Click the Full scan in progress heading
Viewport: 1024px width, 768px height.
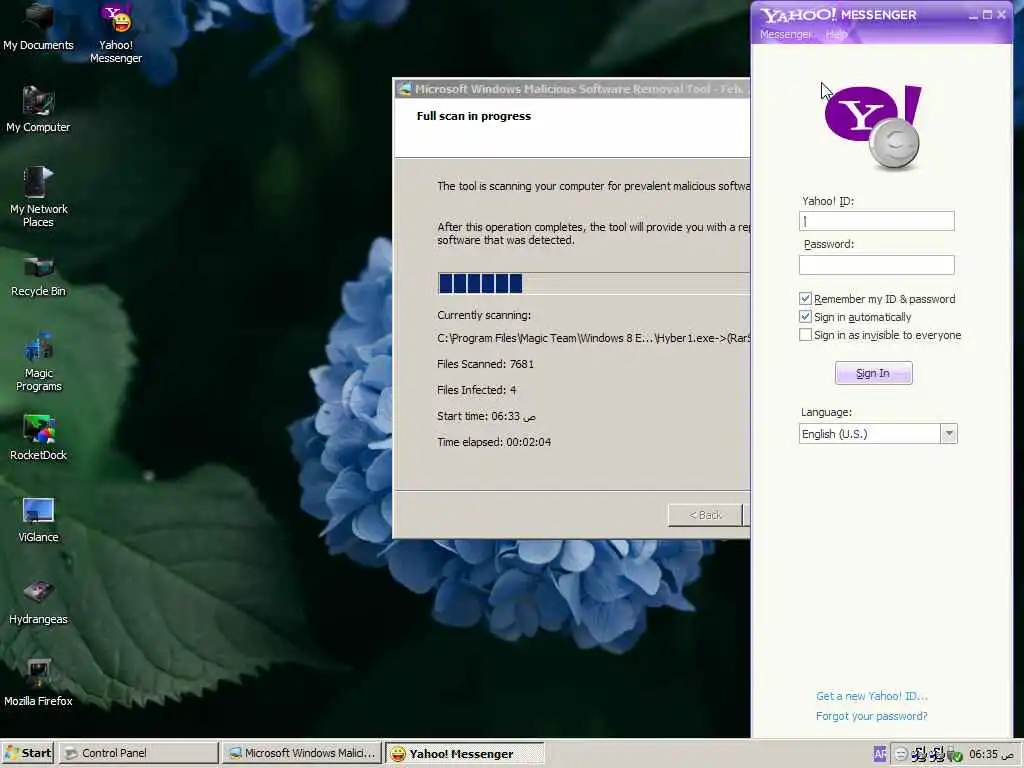pos(473,116)
